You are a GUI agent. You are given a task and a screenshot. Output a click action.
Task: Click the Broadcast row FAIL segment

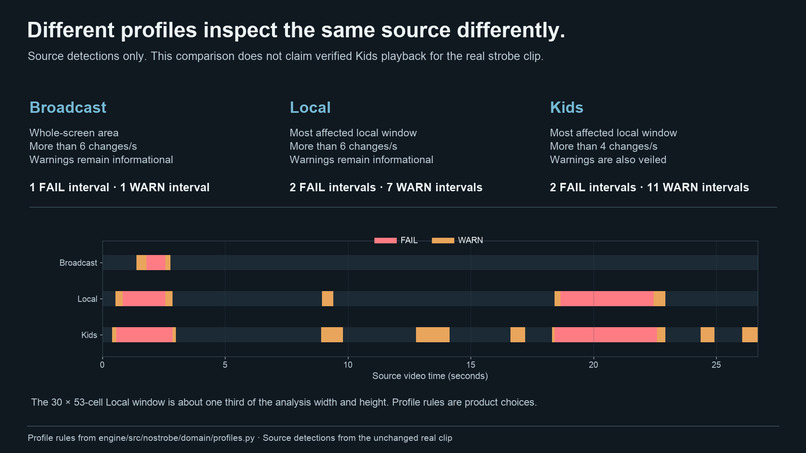(156, 263)
